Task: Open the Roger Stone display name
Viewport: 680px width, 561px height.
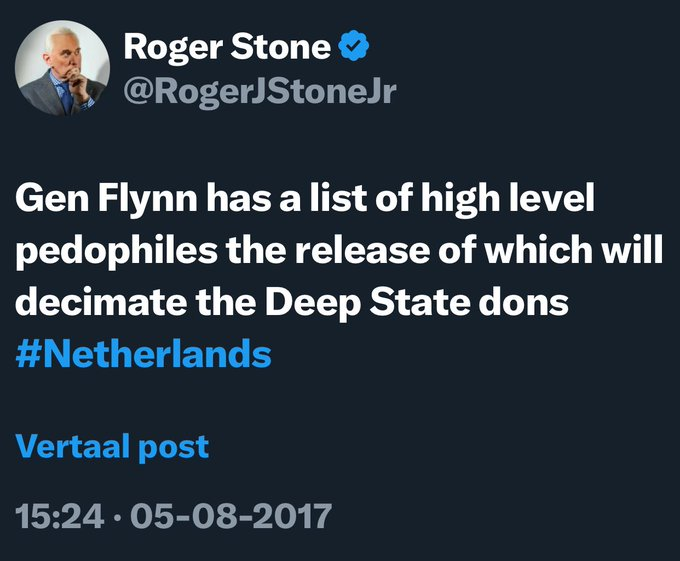Action: pyautogui.click(x=227, y=48)
